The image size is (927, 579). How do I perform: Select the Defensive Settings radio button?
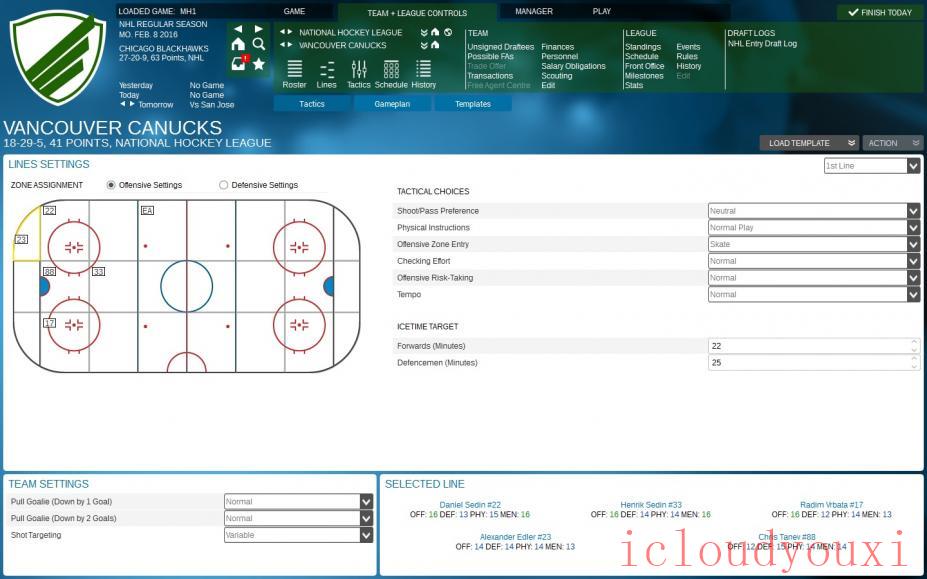tap(223, 185)
